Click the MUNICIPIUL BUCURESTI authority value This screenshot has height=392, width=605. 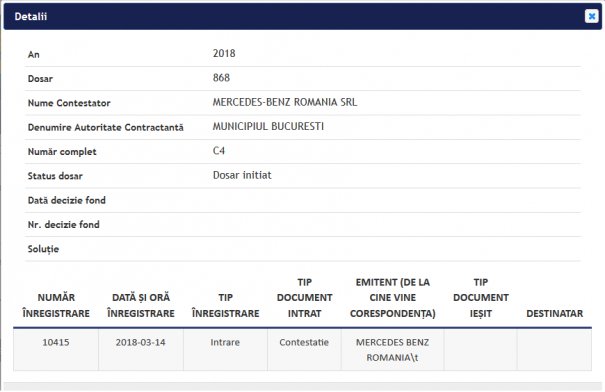click(268, 127)
